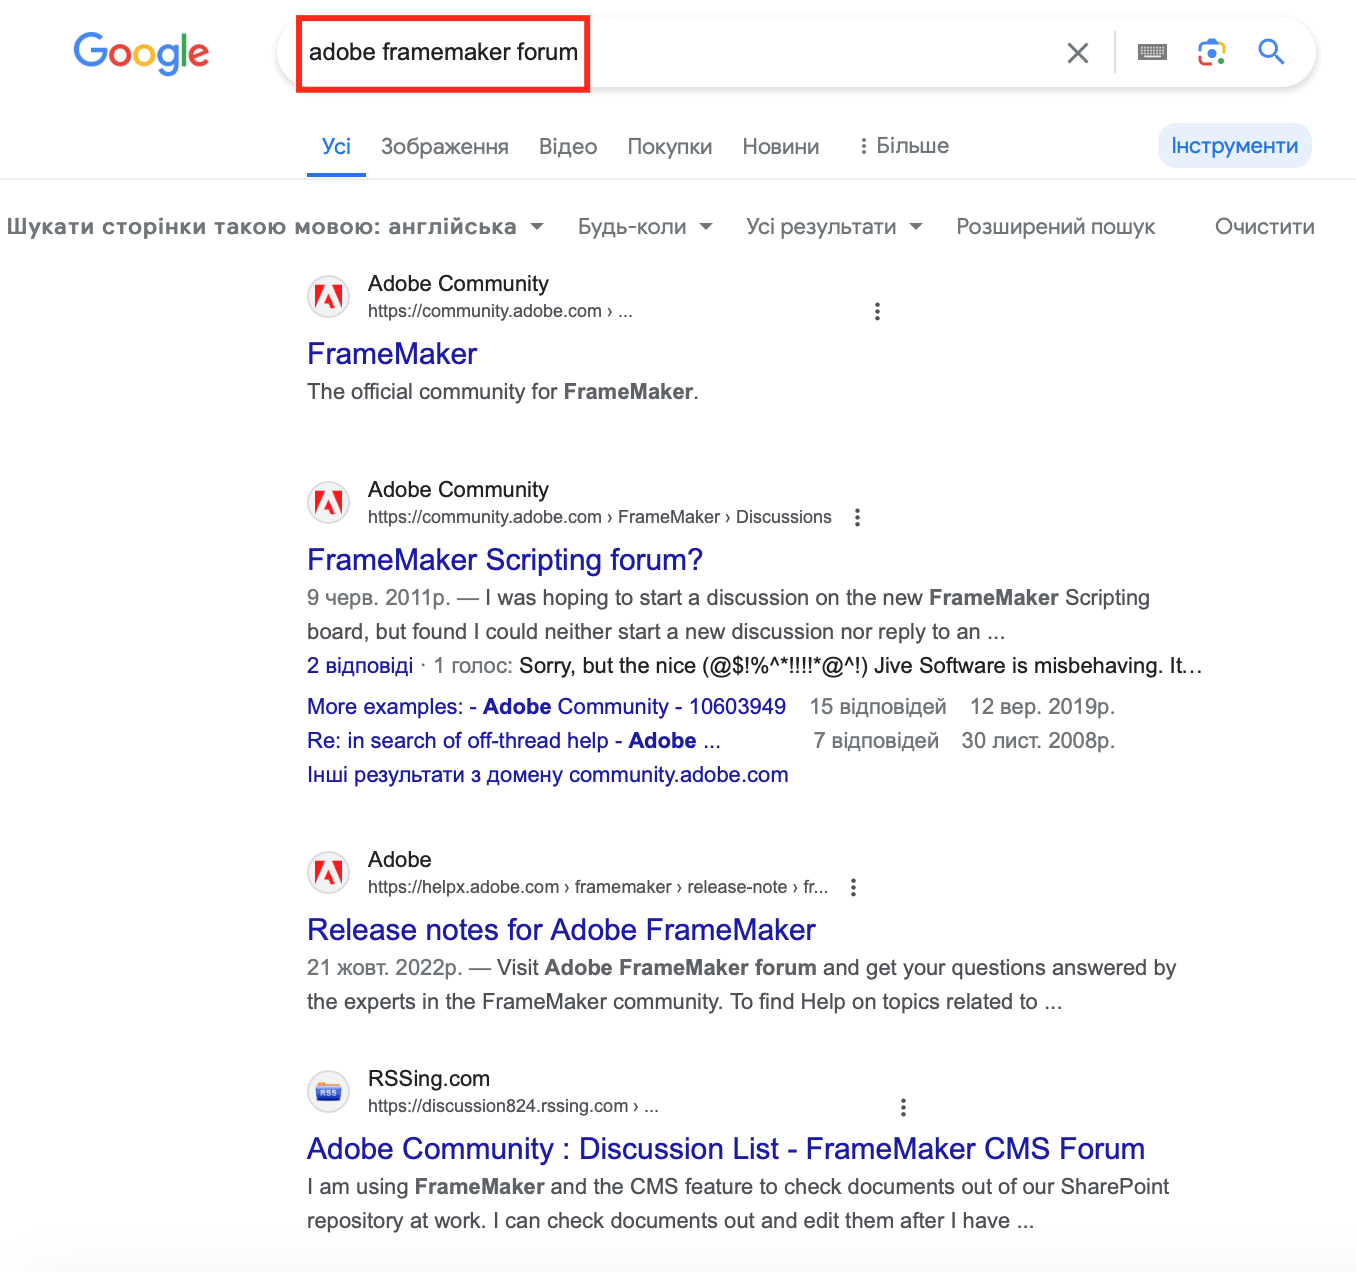Image resolution: width=1356 pixels, height=1272 pixels.
Task: Click the 15 відповідей text
Action: click(x=878, y=707)
